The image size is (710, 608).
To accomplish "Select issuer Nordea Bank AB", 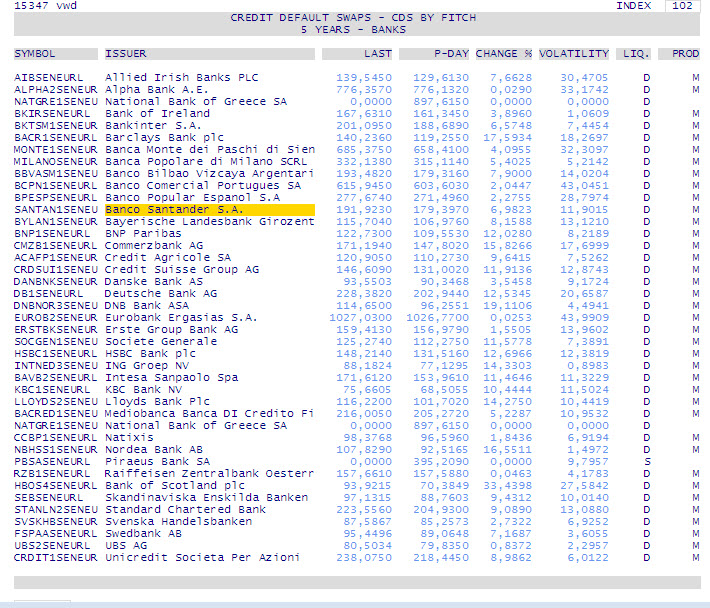I will click(154, 450).
